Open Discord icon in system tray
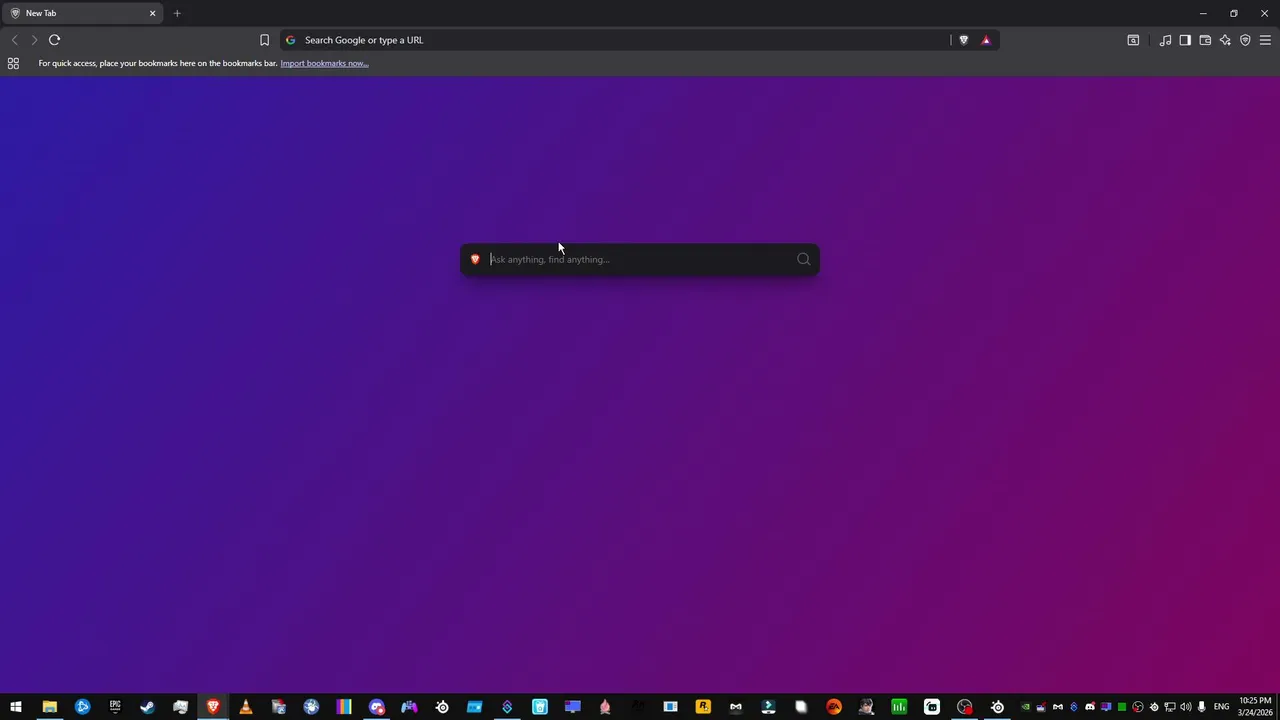 pos(1090,707)
